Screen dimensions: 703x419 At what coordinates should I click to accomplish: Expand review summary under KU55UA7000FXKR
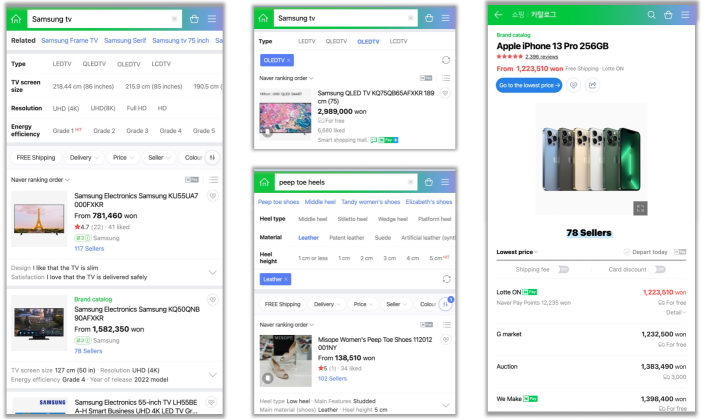213,272
